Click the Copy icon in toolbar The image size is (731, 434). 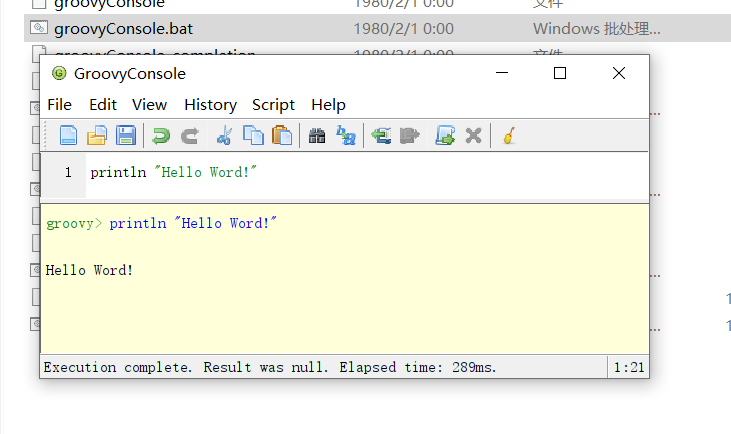coord(254,135)
